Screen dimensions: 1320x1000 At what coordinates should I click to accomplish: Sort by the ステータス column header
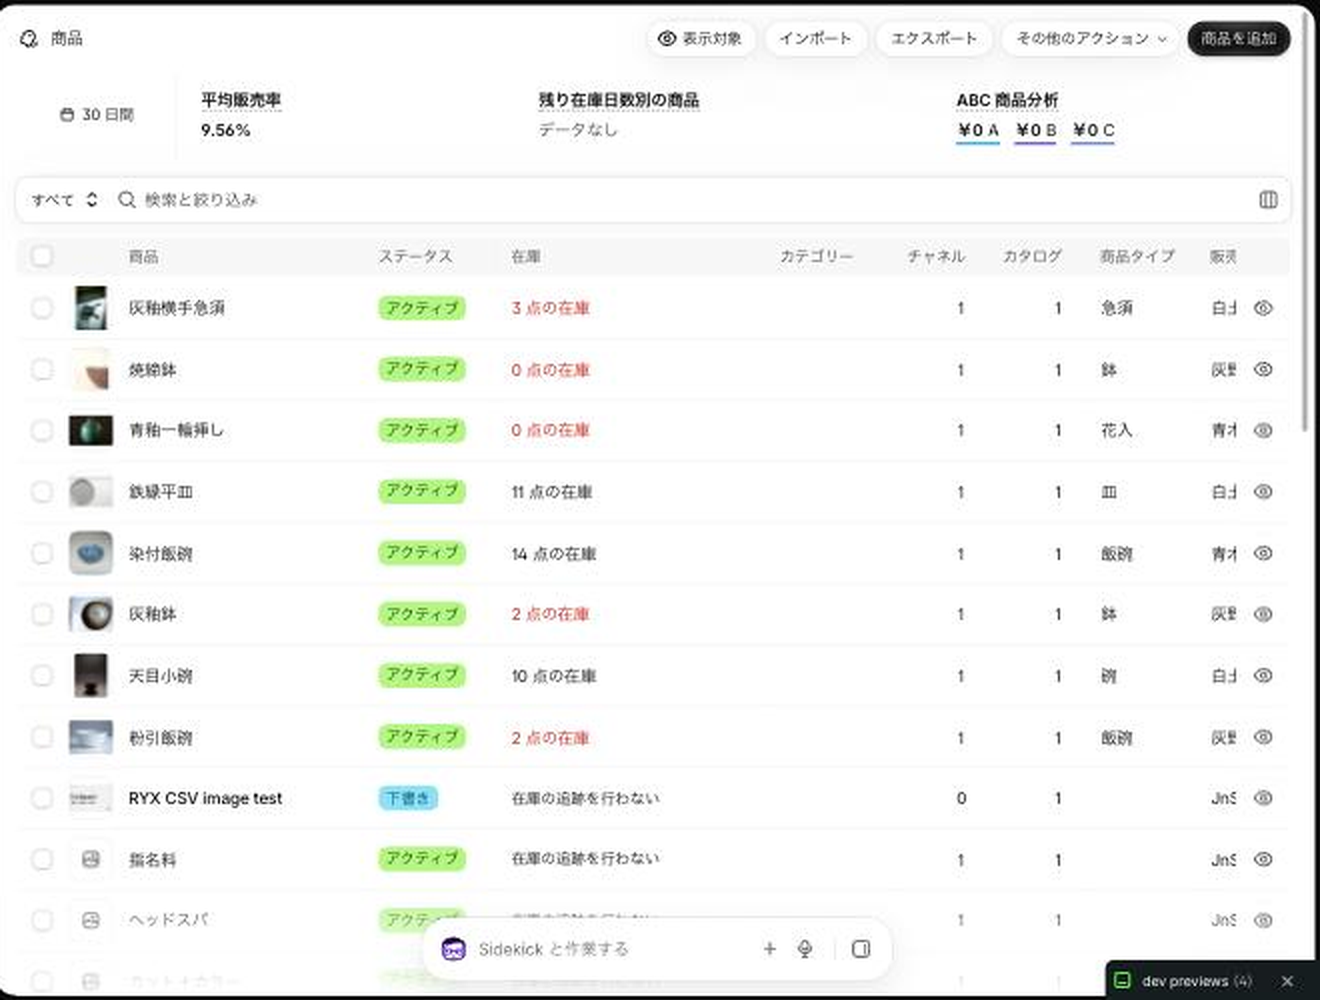click(415, 257)
